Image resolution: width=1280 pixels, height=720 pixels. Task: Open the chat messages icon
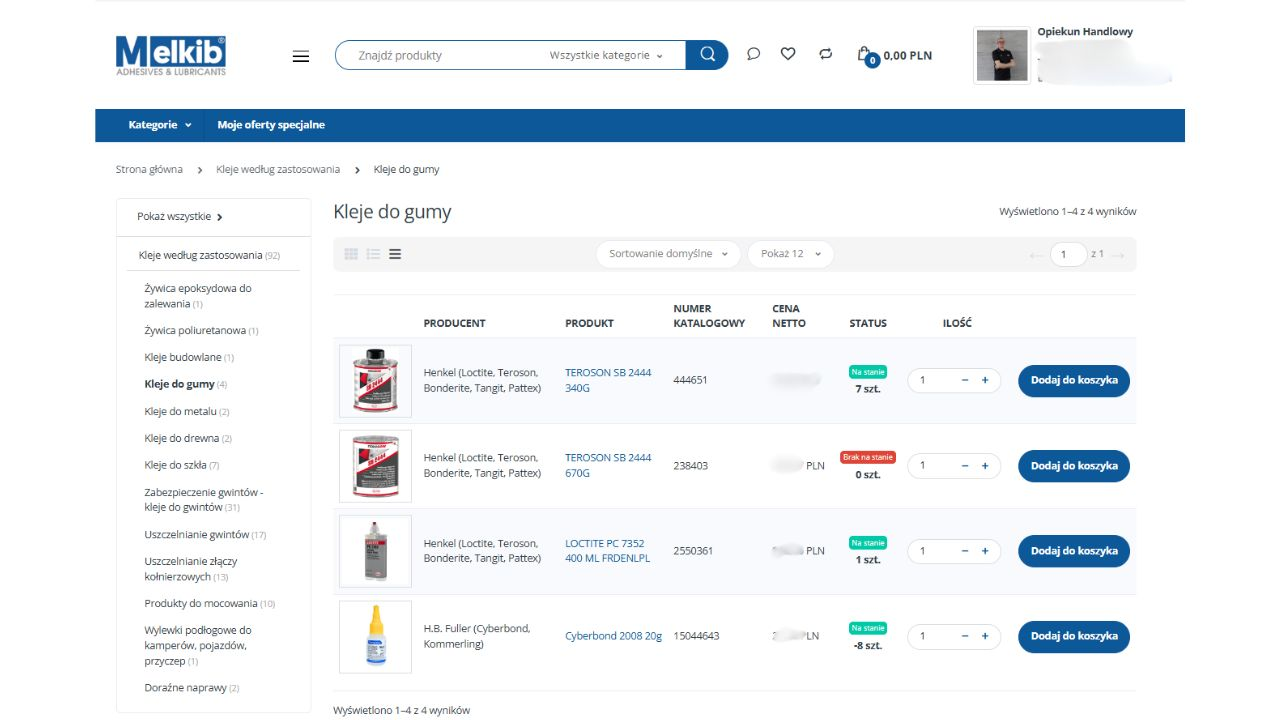point(753,54)
